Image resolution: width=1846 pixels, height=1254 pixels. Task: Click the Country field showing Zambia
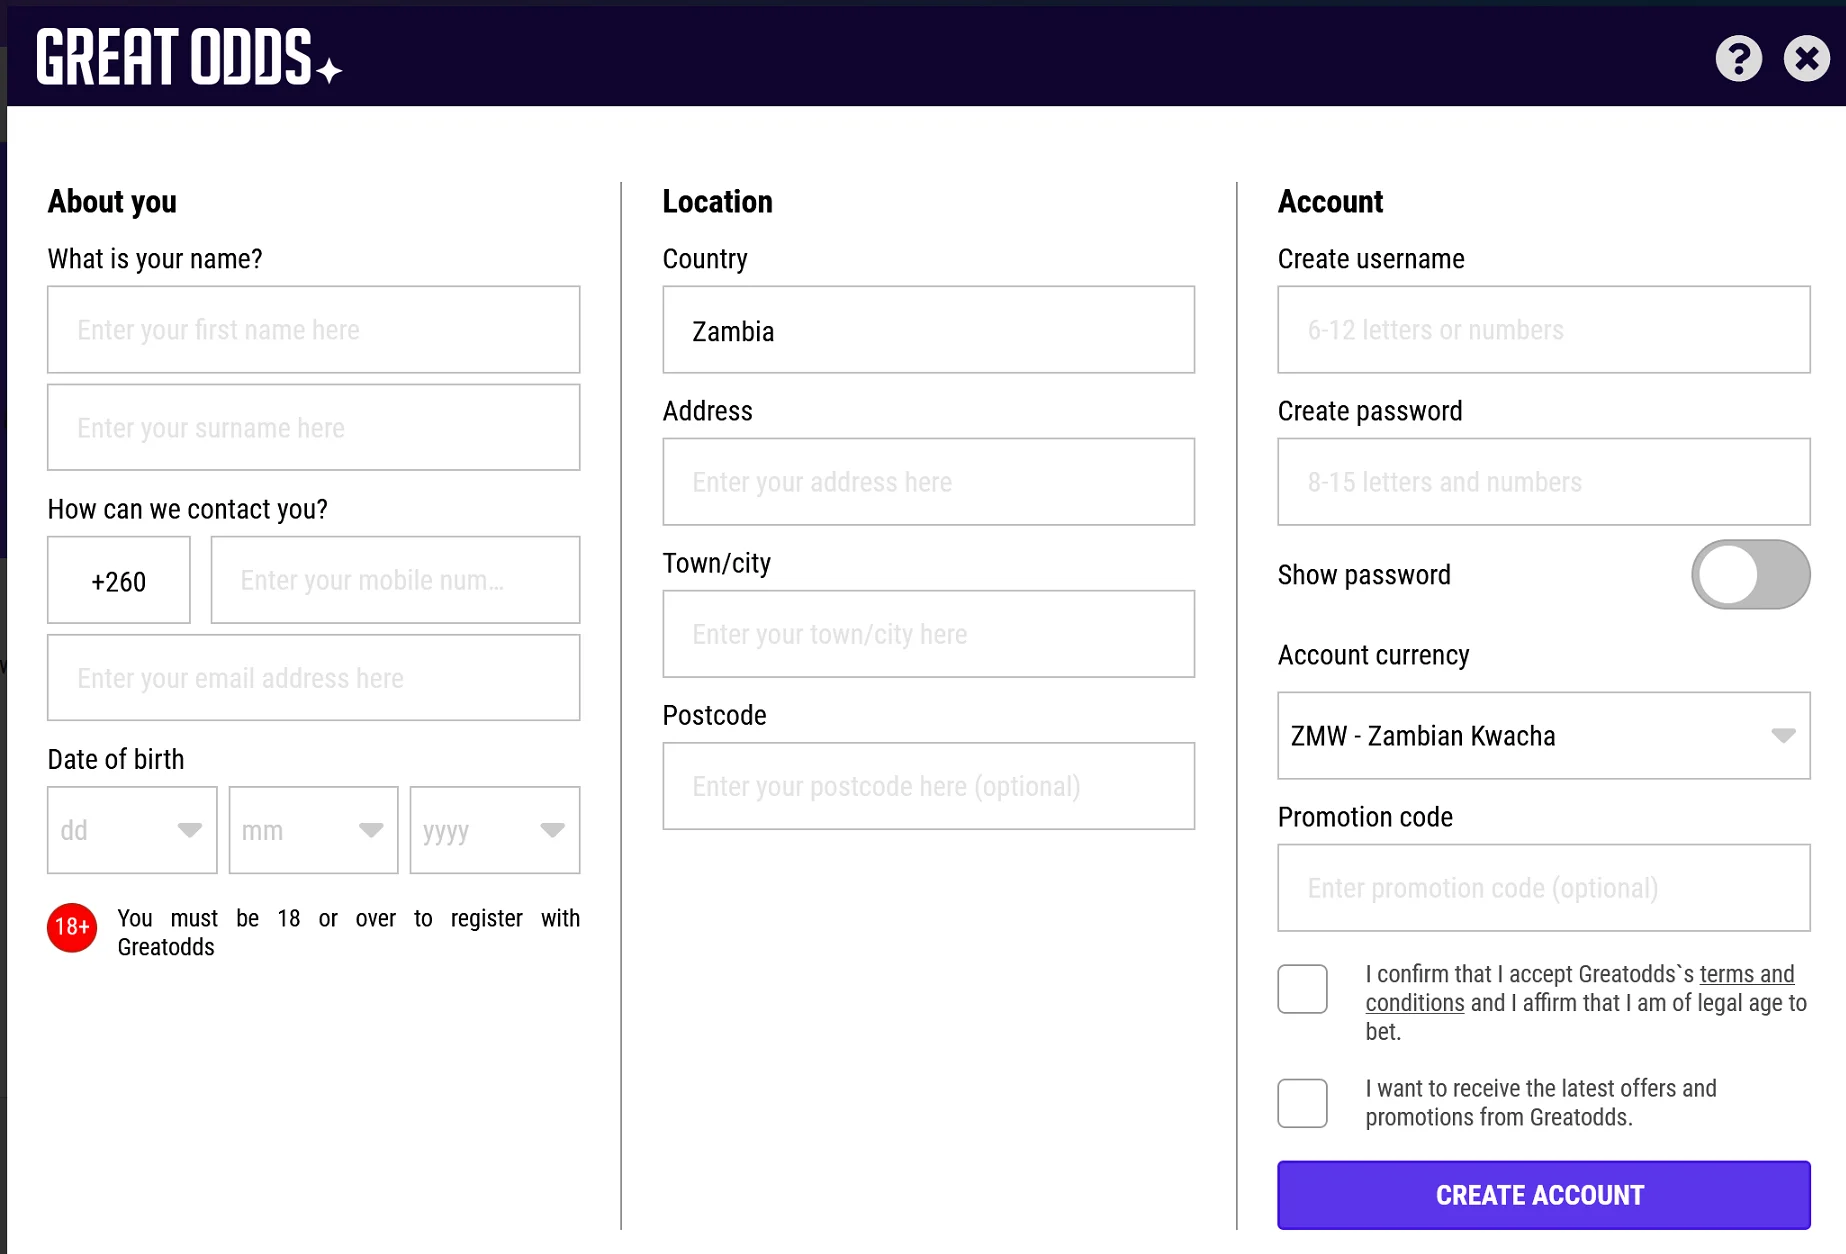click(928, 330)
